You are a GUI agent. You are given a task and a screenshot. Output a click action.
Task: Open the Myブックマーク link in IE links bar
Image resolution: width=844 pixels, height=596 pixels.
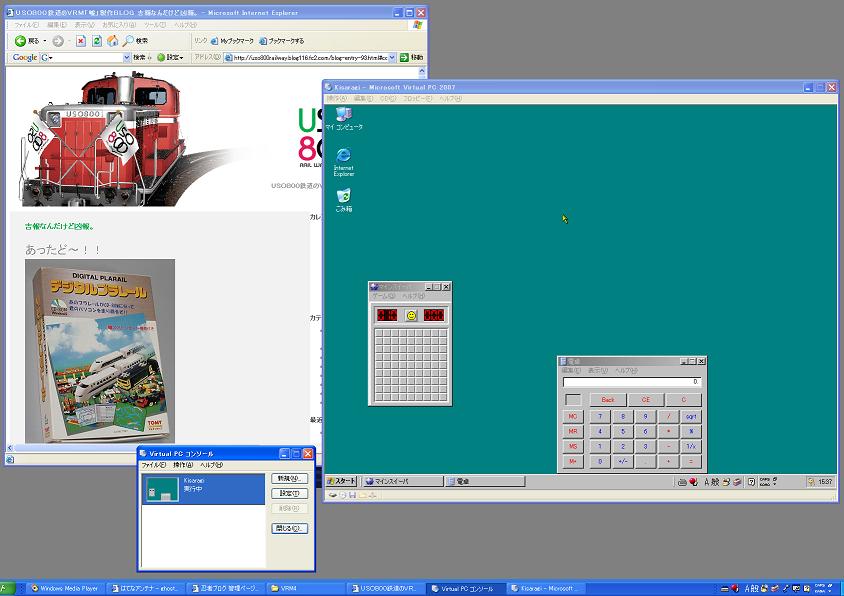[x=232, y=41]
